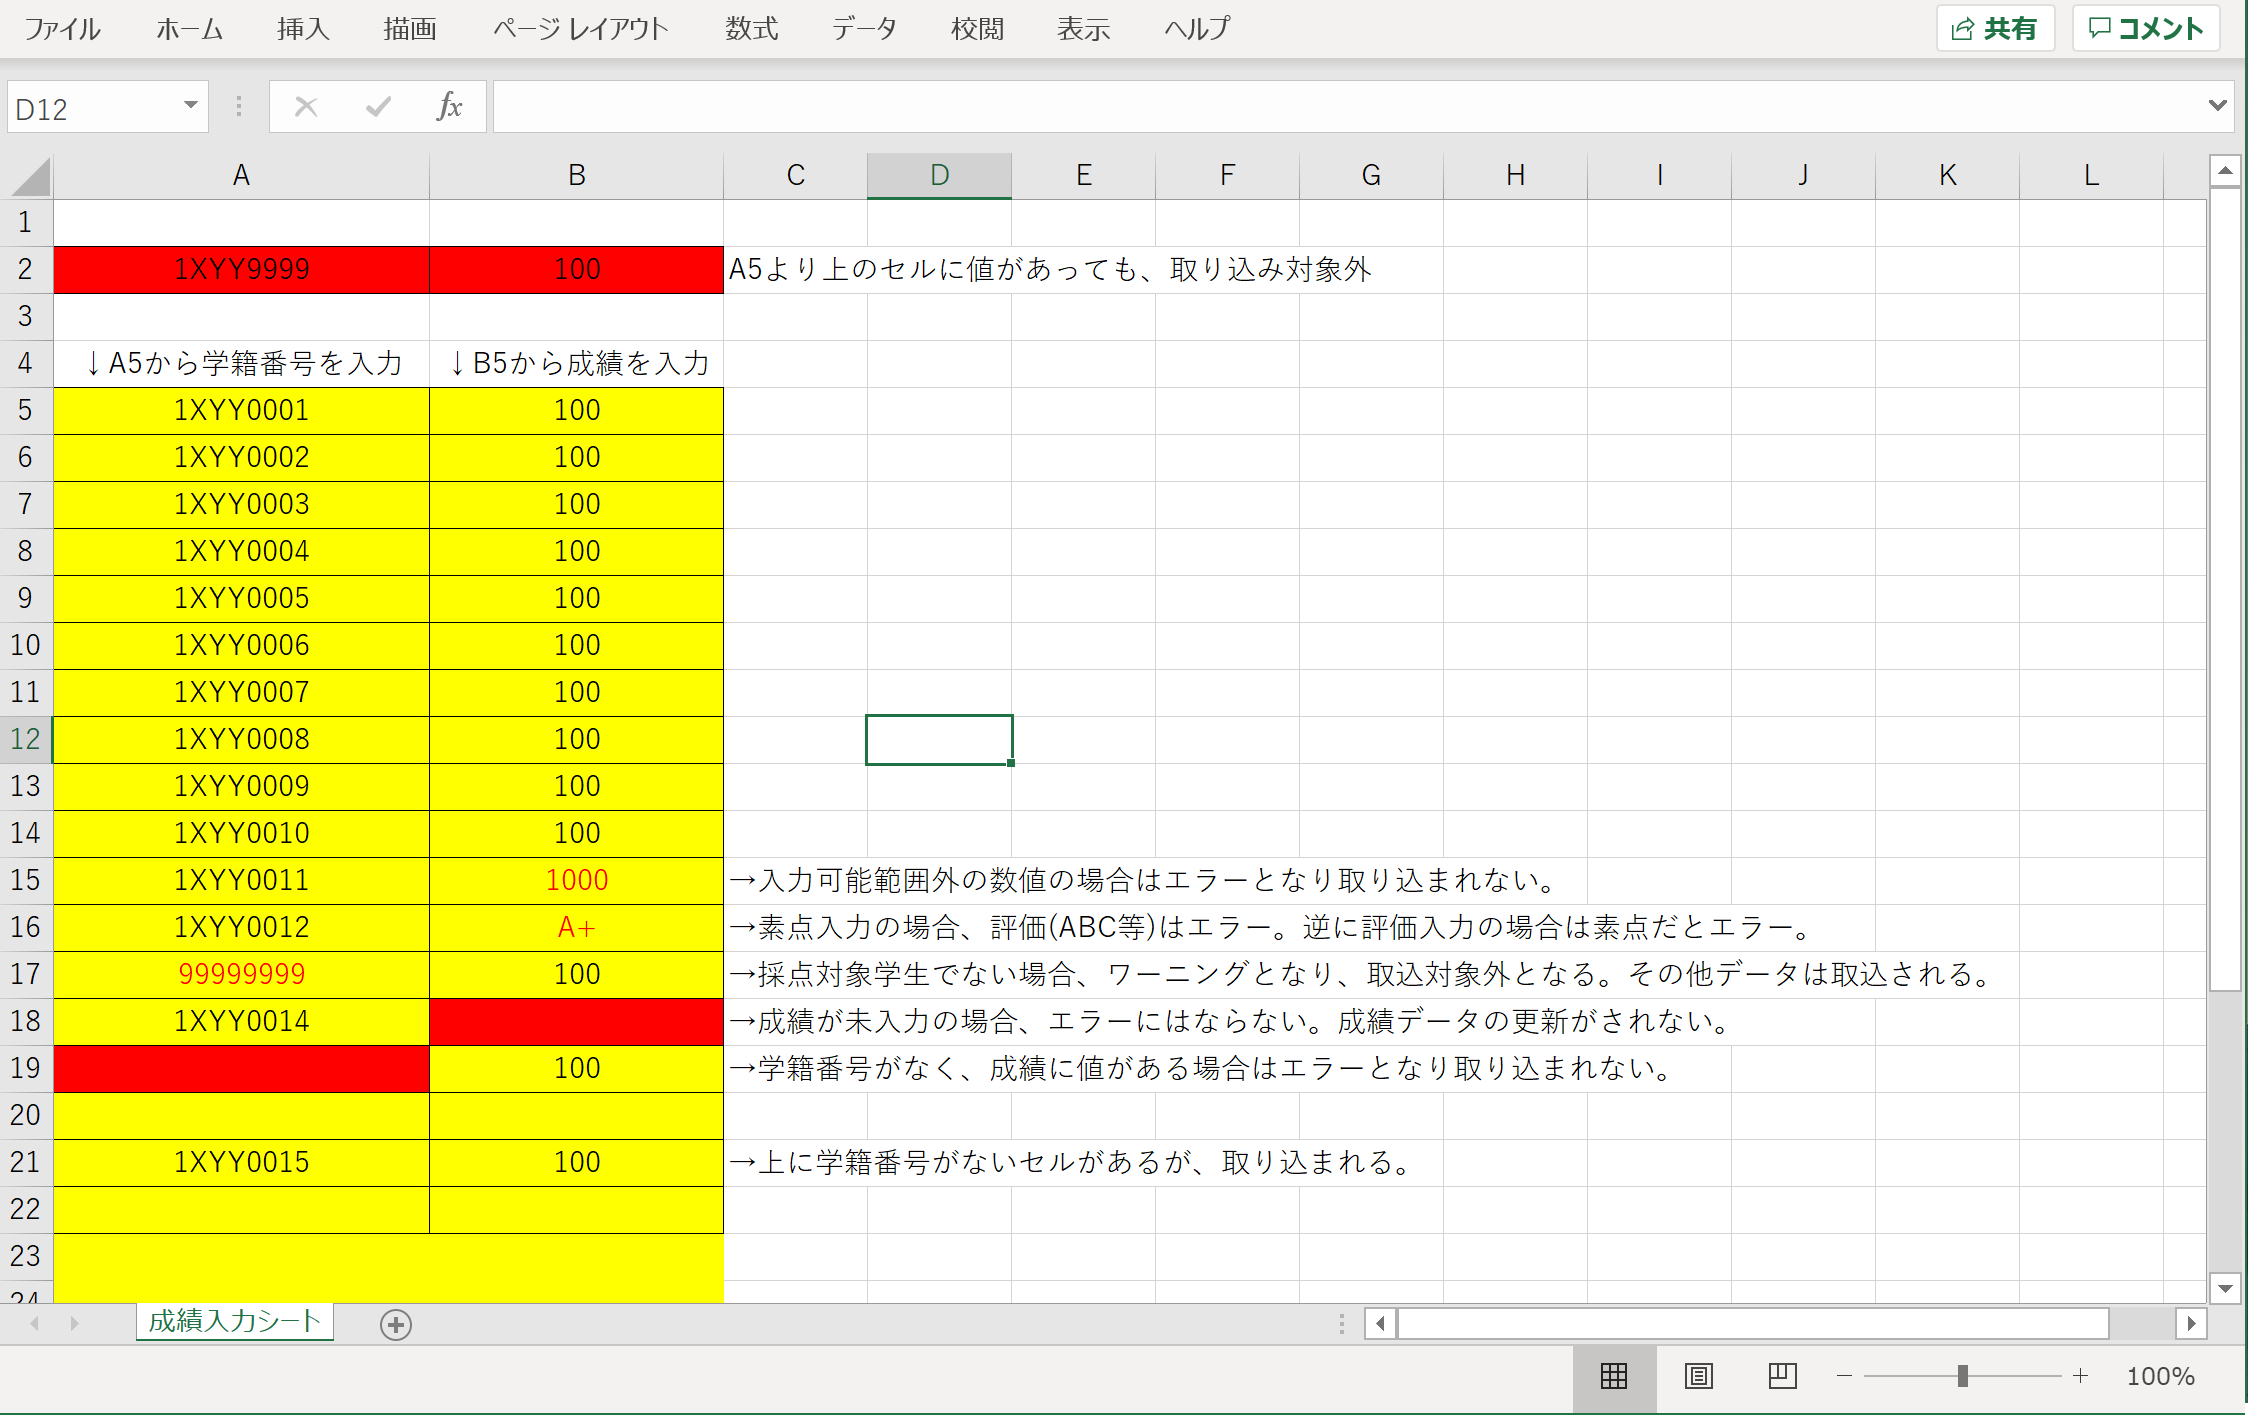Click the next sheet navigation arrow
The image size is (2248, 1415).
74,1324
